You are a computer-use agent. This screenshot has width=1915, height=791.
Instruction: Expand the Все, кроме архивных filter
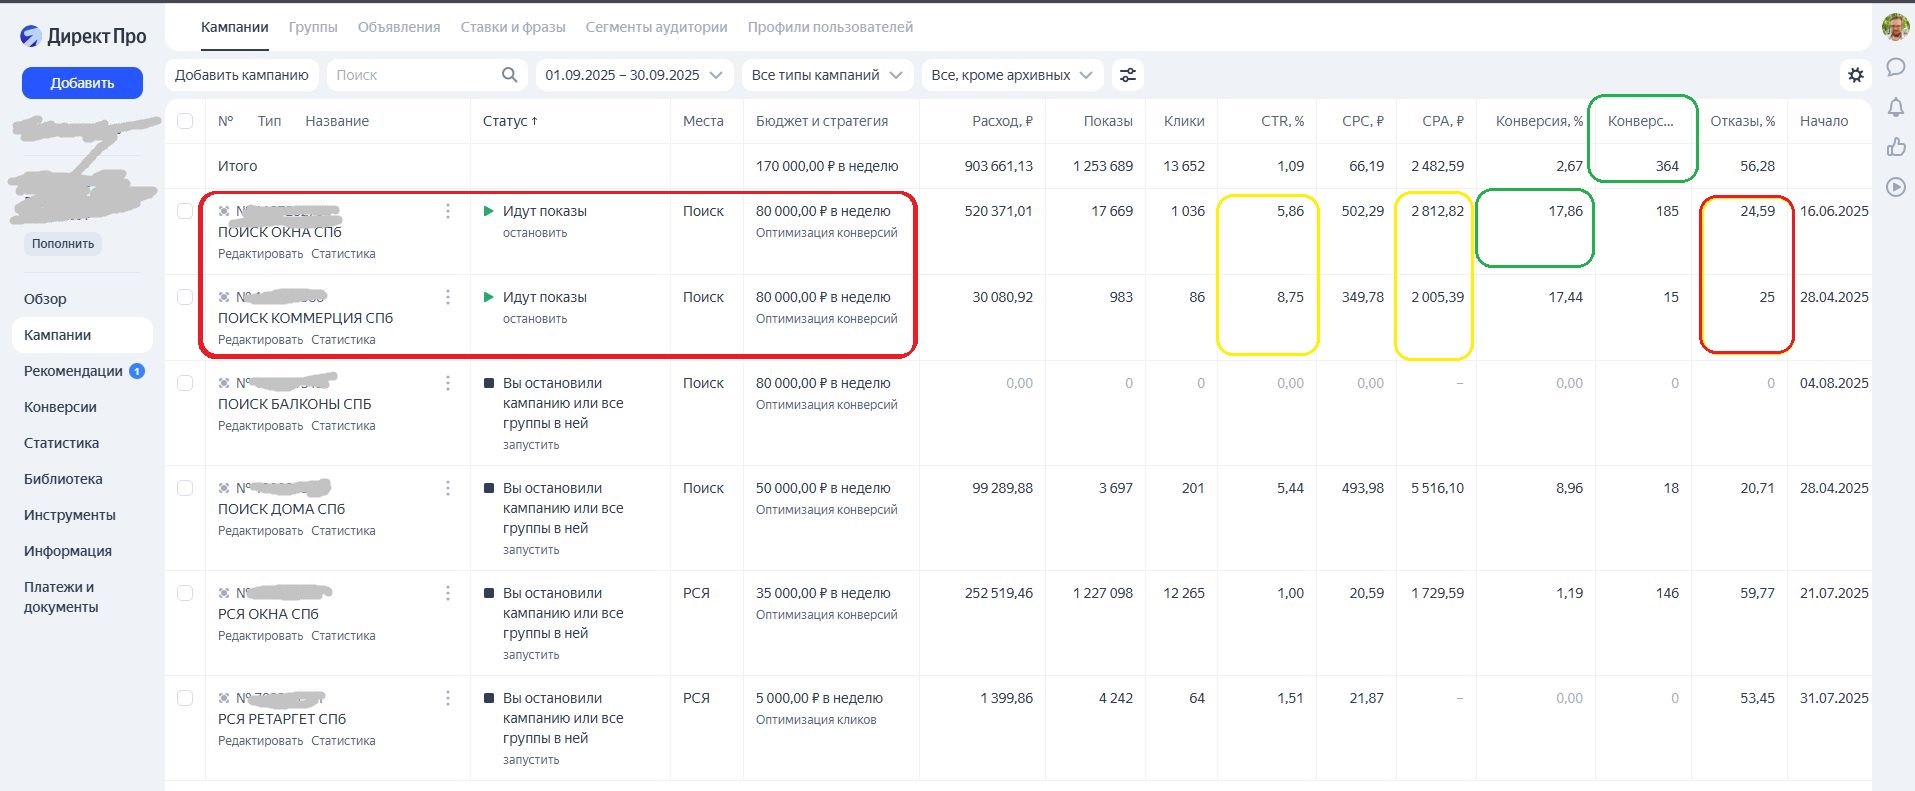coord(1011,75)
